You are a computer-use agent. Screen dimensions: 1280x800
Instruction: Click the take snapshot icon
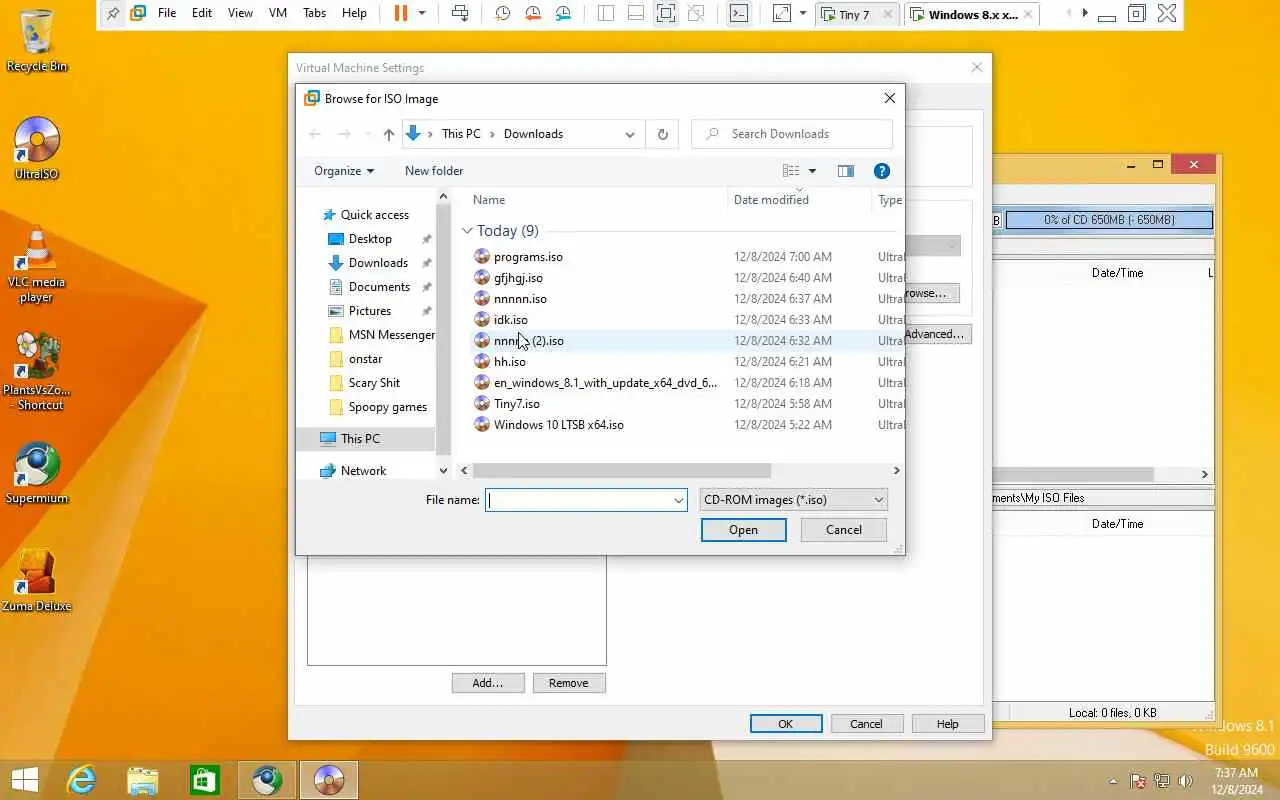[502, 13]
